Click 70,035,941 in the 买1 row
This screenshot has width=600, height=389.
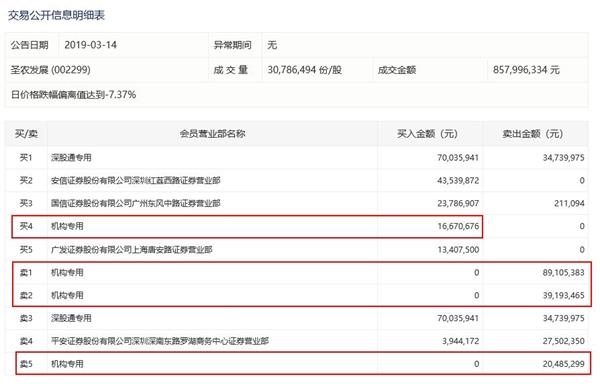pyautogui.click(x=458, y=158)
